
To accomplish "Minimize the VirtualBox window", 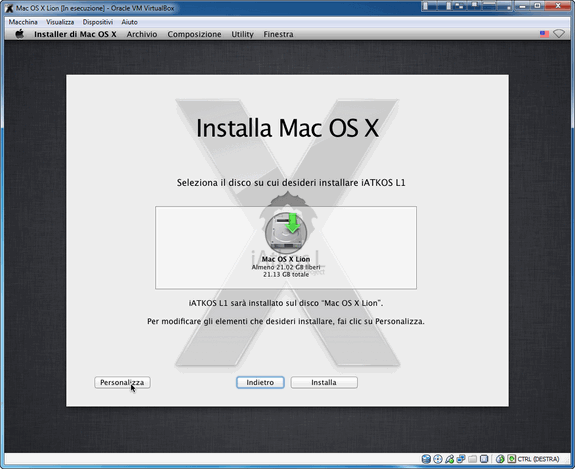I will coord(523,6).
